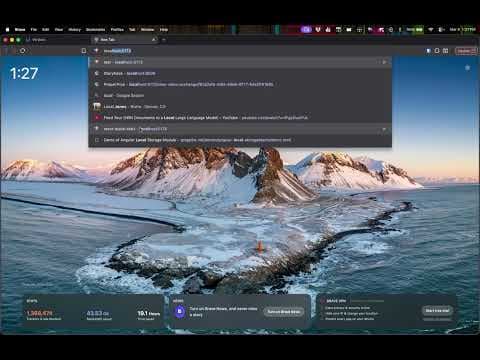This screenshot has width=480, height=360.
Task: Click the Brave VPN card heading
Action: tap(335, 301)
